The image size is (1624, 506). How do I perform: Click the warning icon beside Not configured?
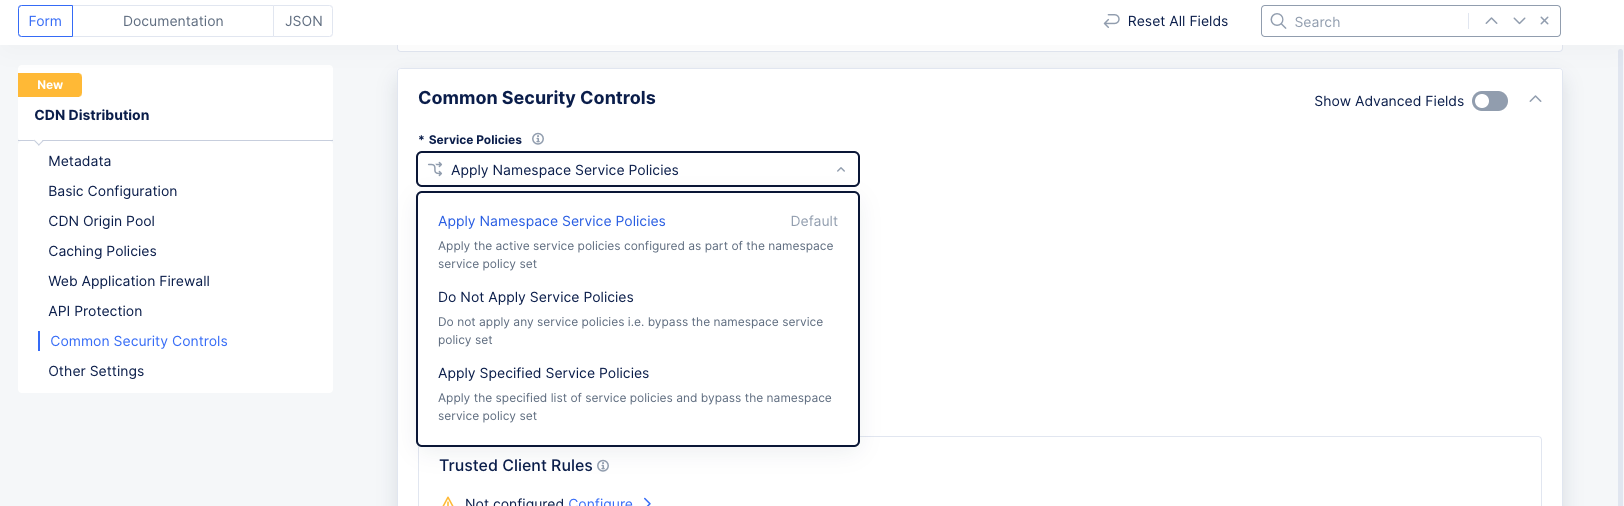tap(448, 501)
